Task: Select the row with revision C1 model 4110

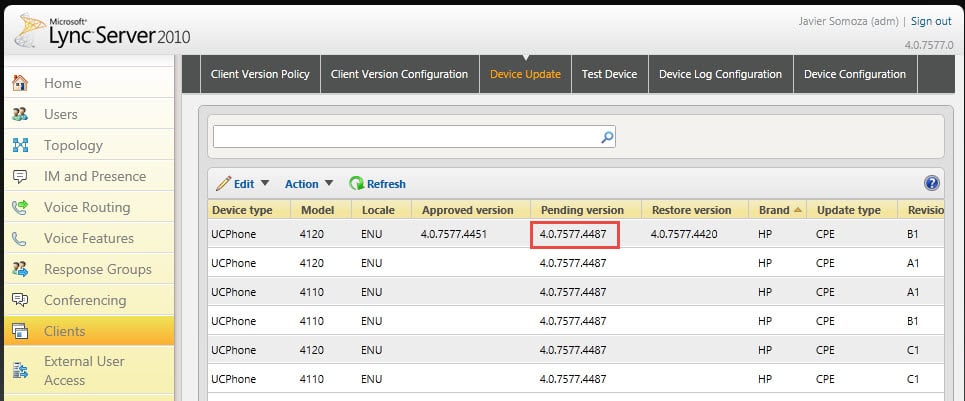Action: [x=575, y=378]
